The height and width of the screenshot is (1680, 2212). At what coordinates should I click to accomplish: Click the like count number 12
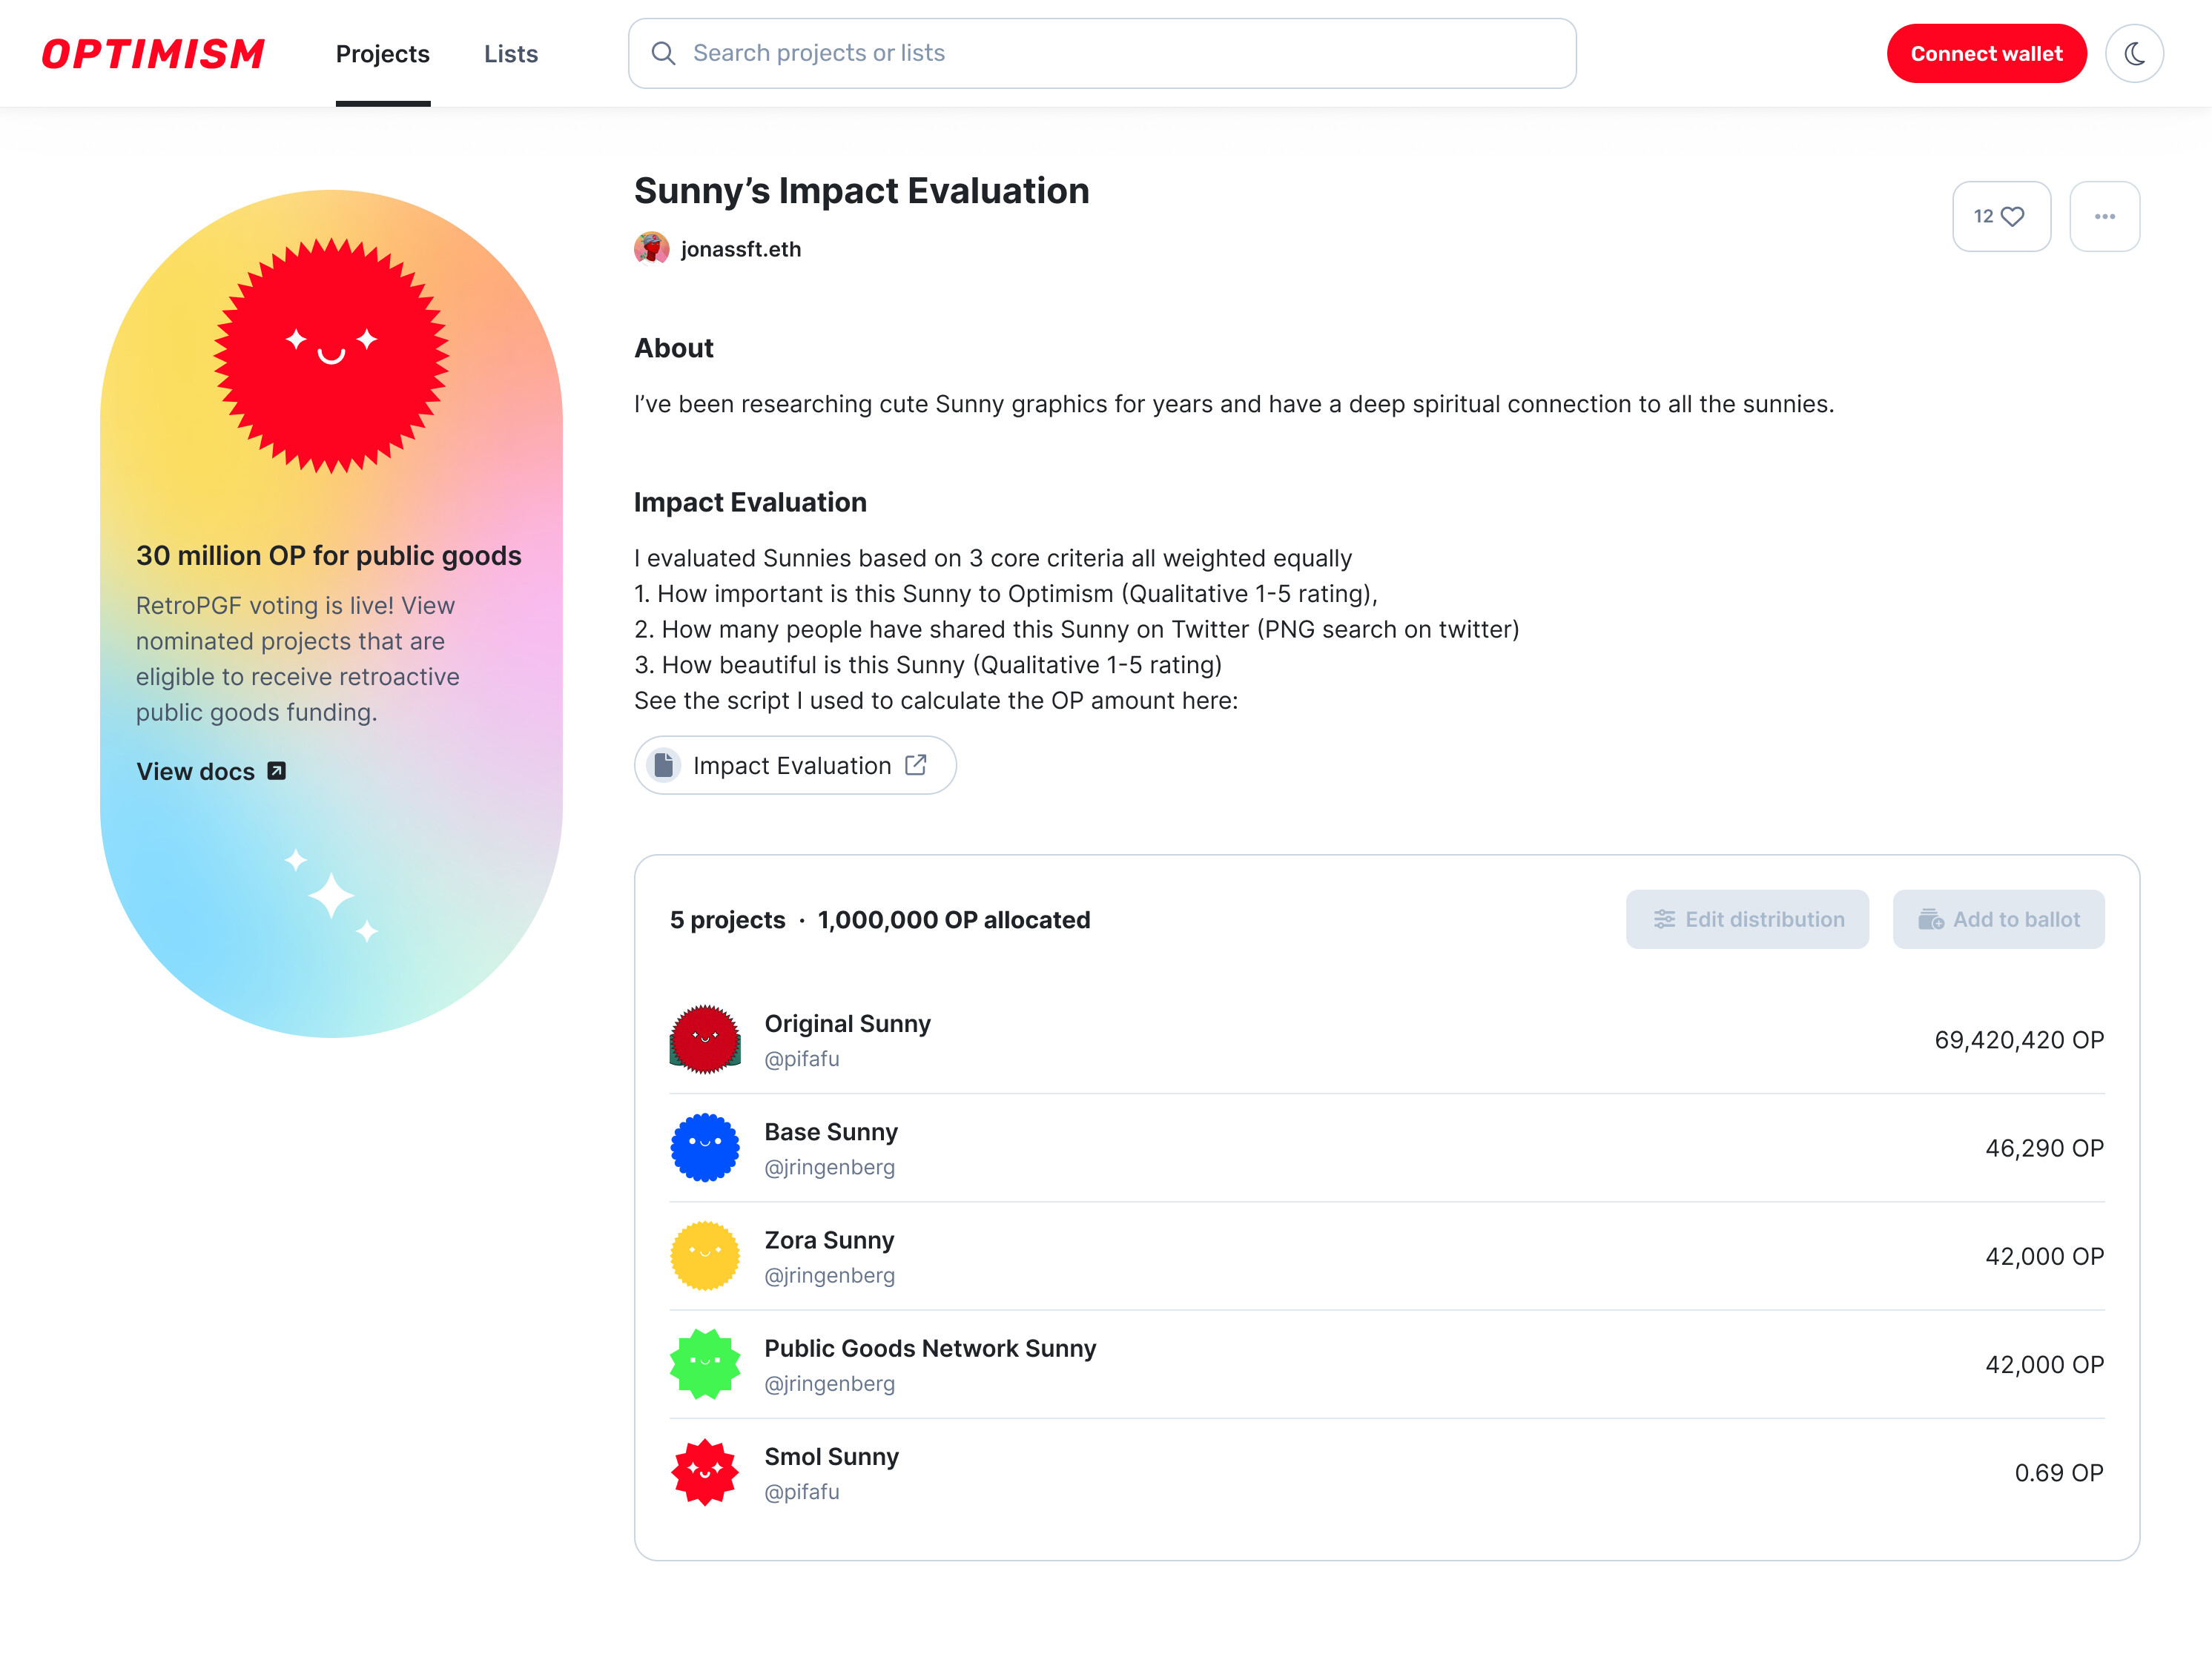tap(1983, 216)
